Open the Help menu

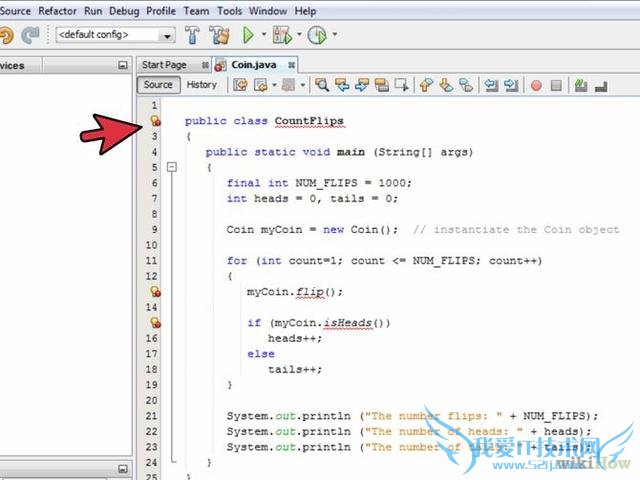[305, 11]
